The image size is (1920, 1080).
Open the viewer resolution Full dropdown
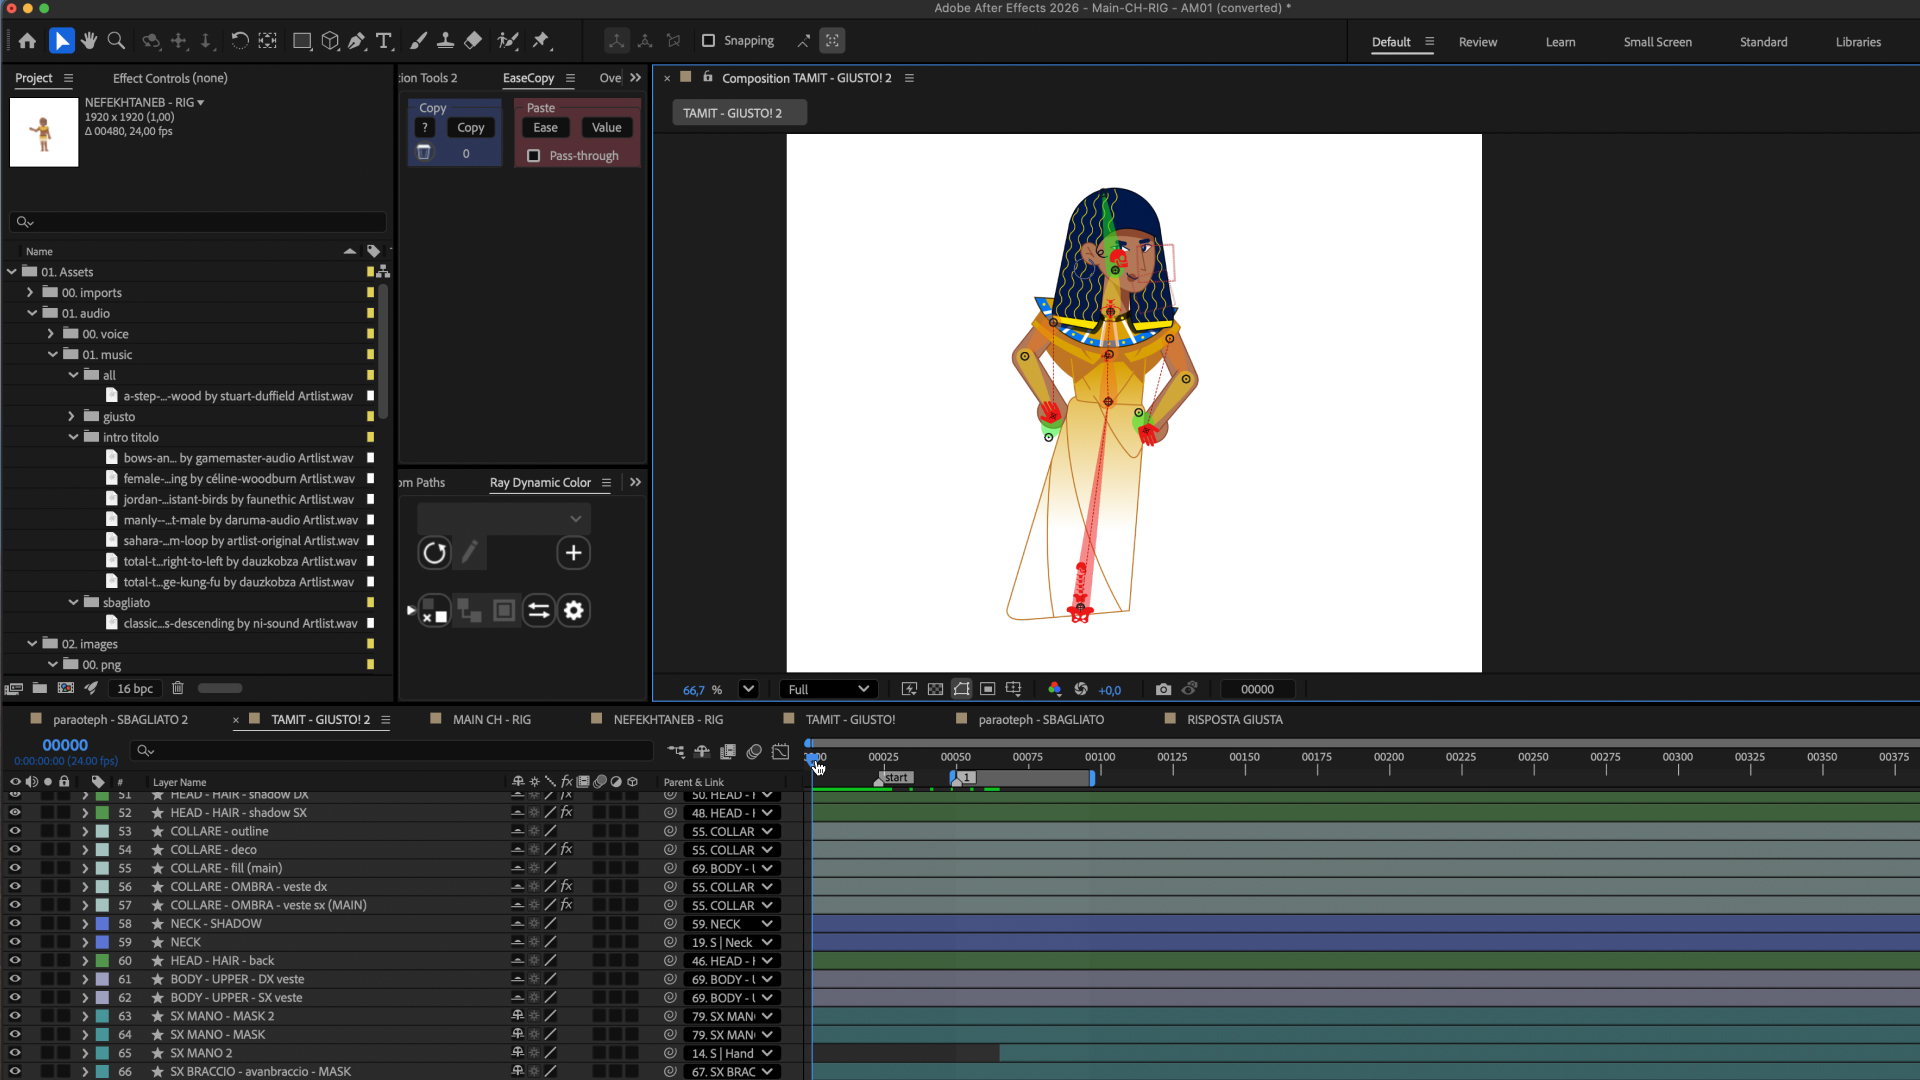829,689
